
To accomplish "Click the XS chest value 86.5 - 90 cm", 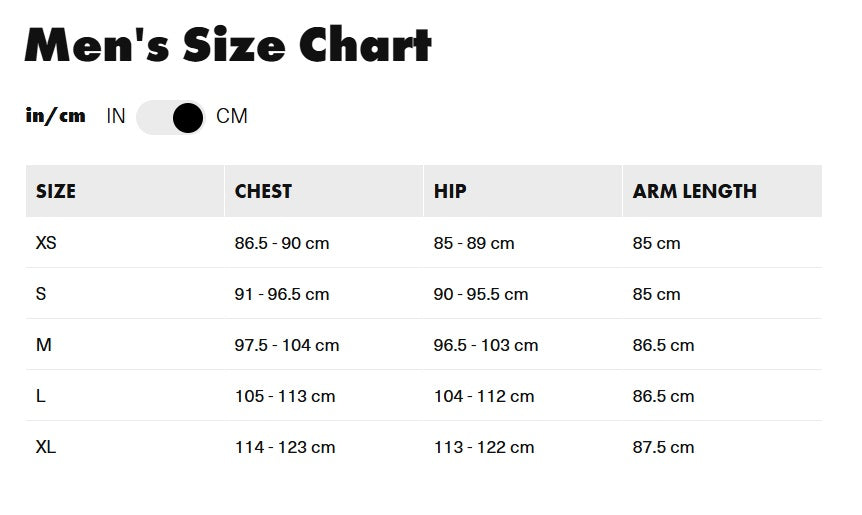I will 282,243.
